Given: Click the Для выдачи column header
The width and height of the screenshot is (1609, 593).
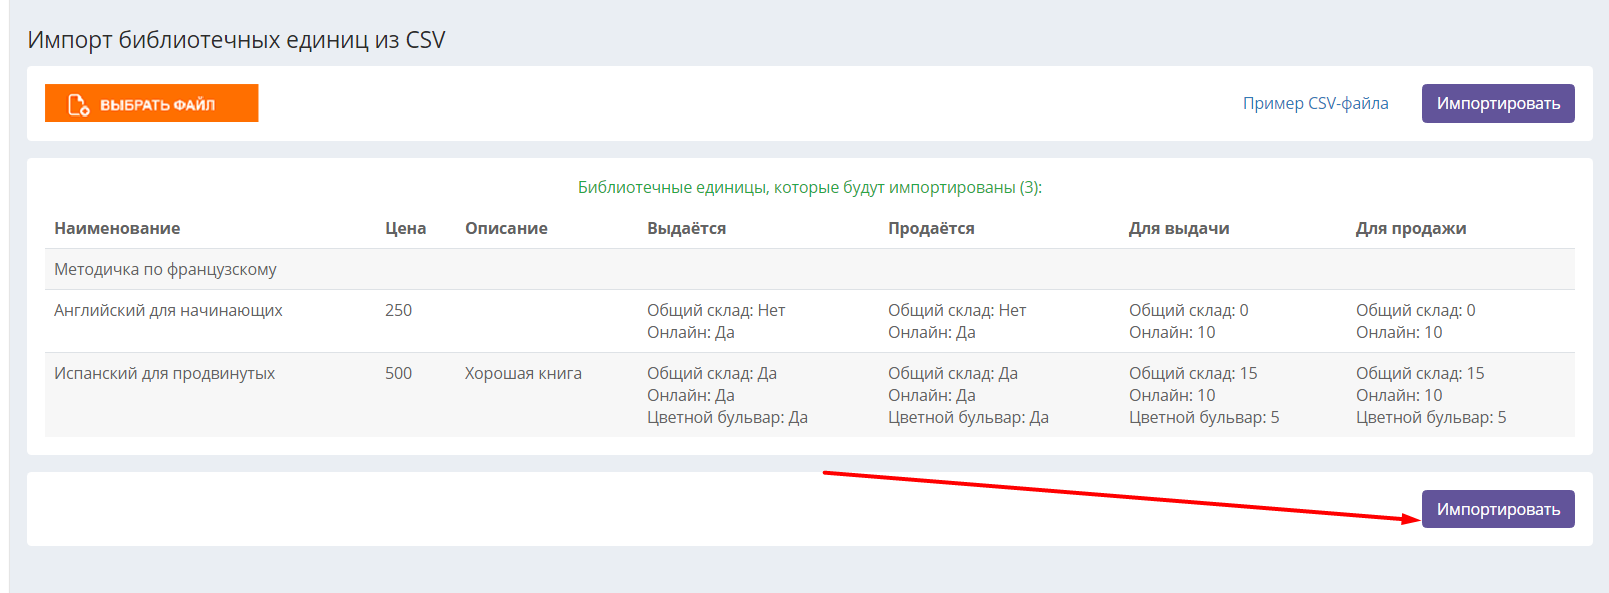Looking at the screenshot, I should click(1179, 228).
